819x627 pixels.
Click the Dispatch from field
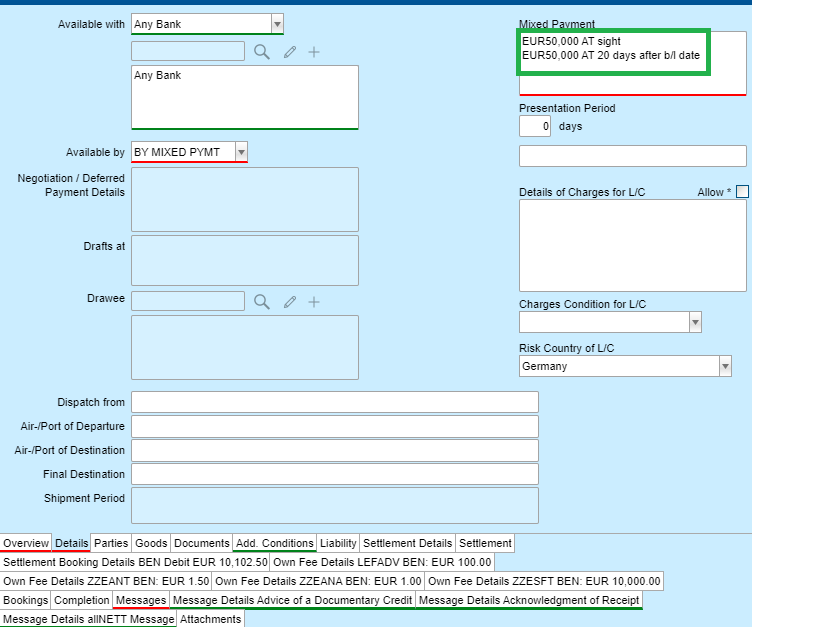point(335,402)
